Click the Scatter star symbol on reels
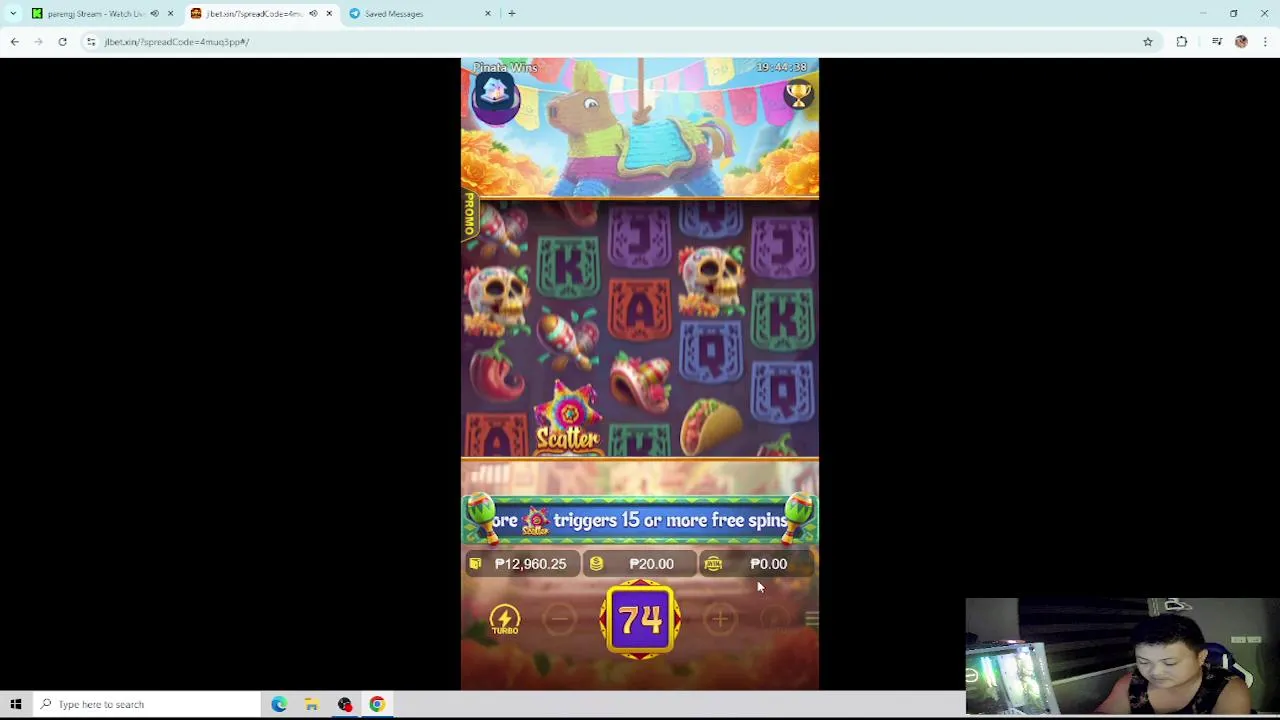 [x=568, y=417]
